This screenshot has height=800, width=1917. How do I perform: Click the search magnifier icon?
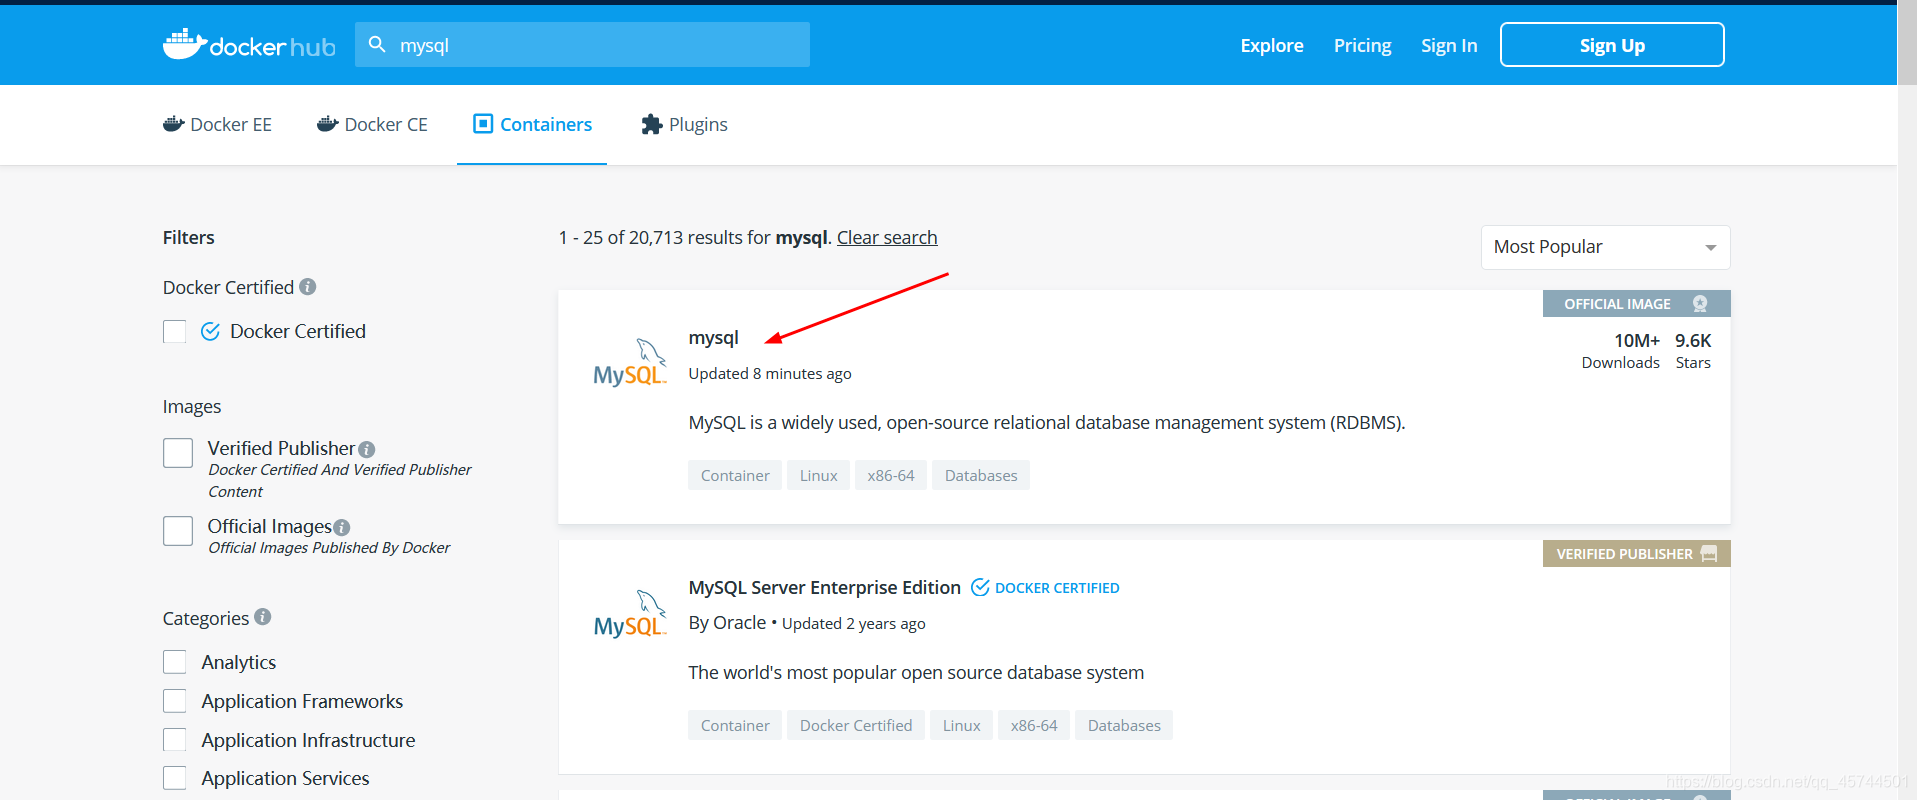pos(377,44)
